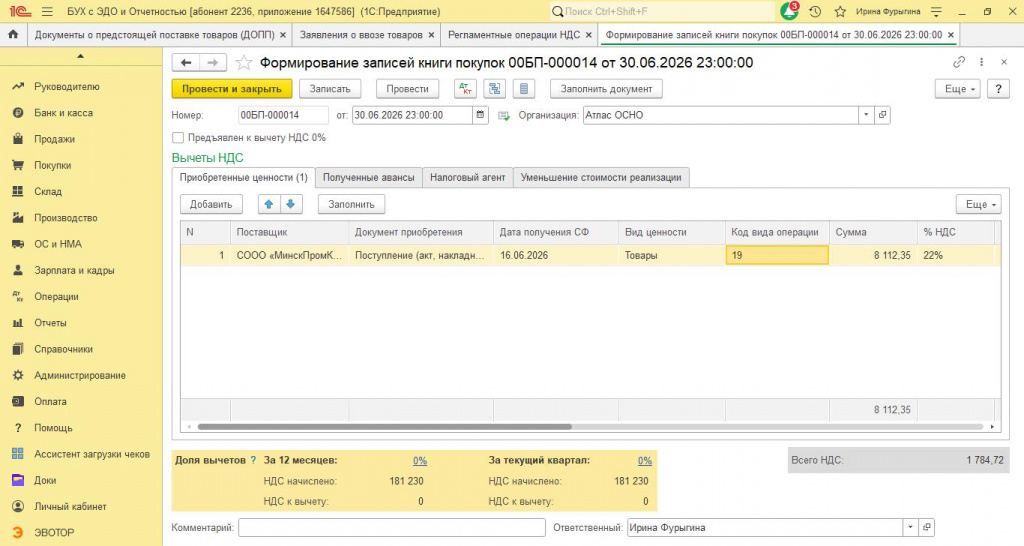The image size is (1024, 546).
Task: Open Документы о предстоящей поставке tab
Action: (x=155, y=35)
